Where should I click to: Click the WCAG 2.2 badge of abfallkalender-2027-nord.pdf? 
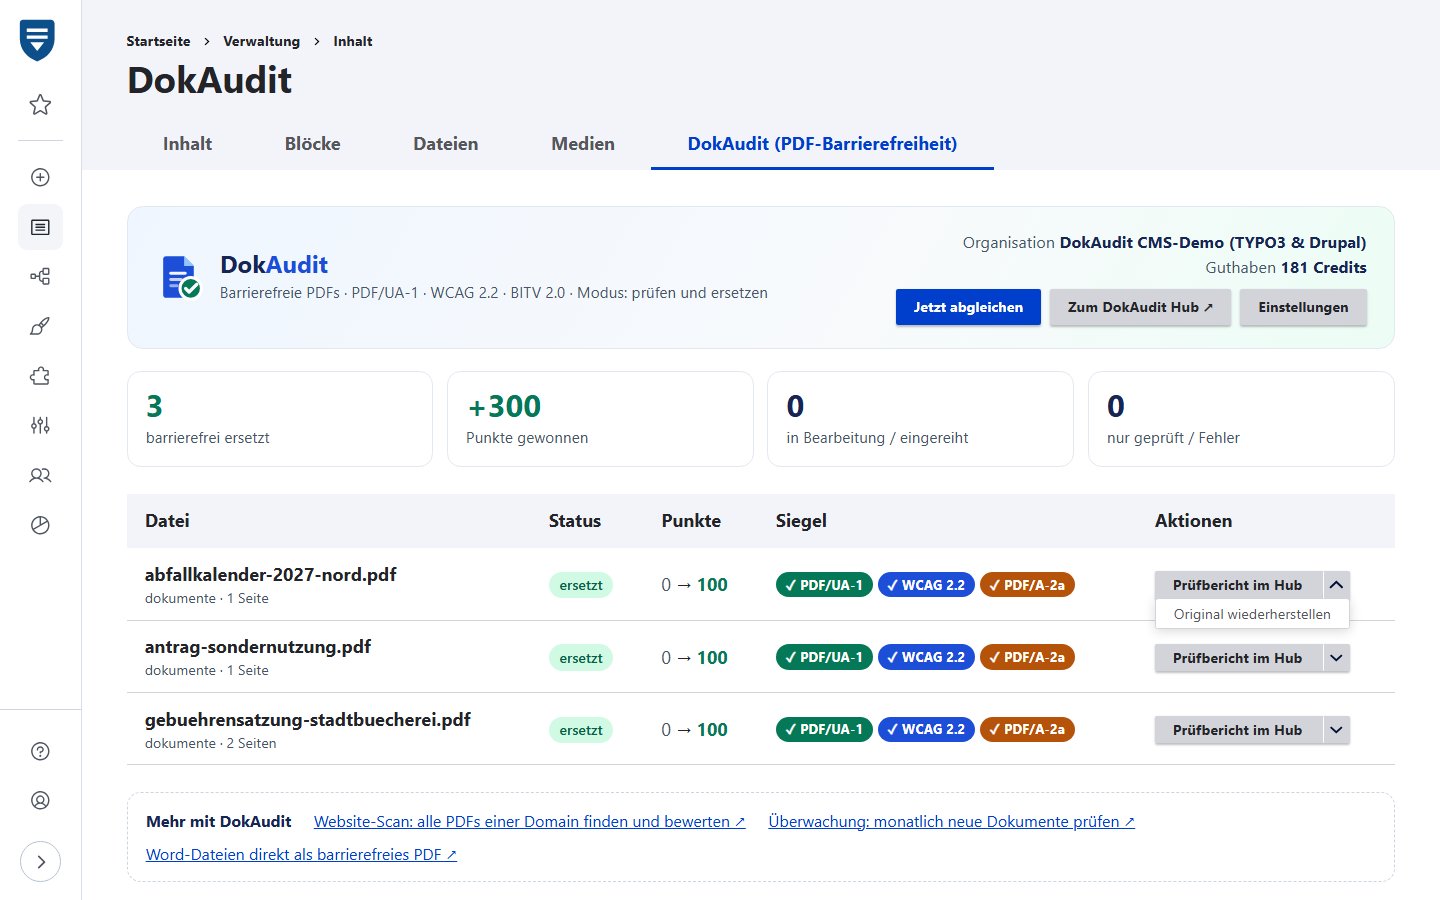point(926,585)
